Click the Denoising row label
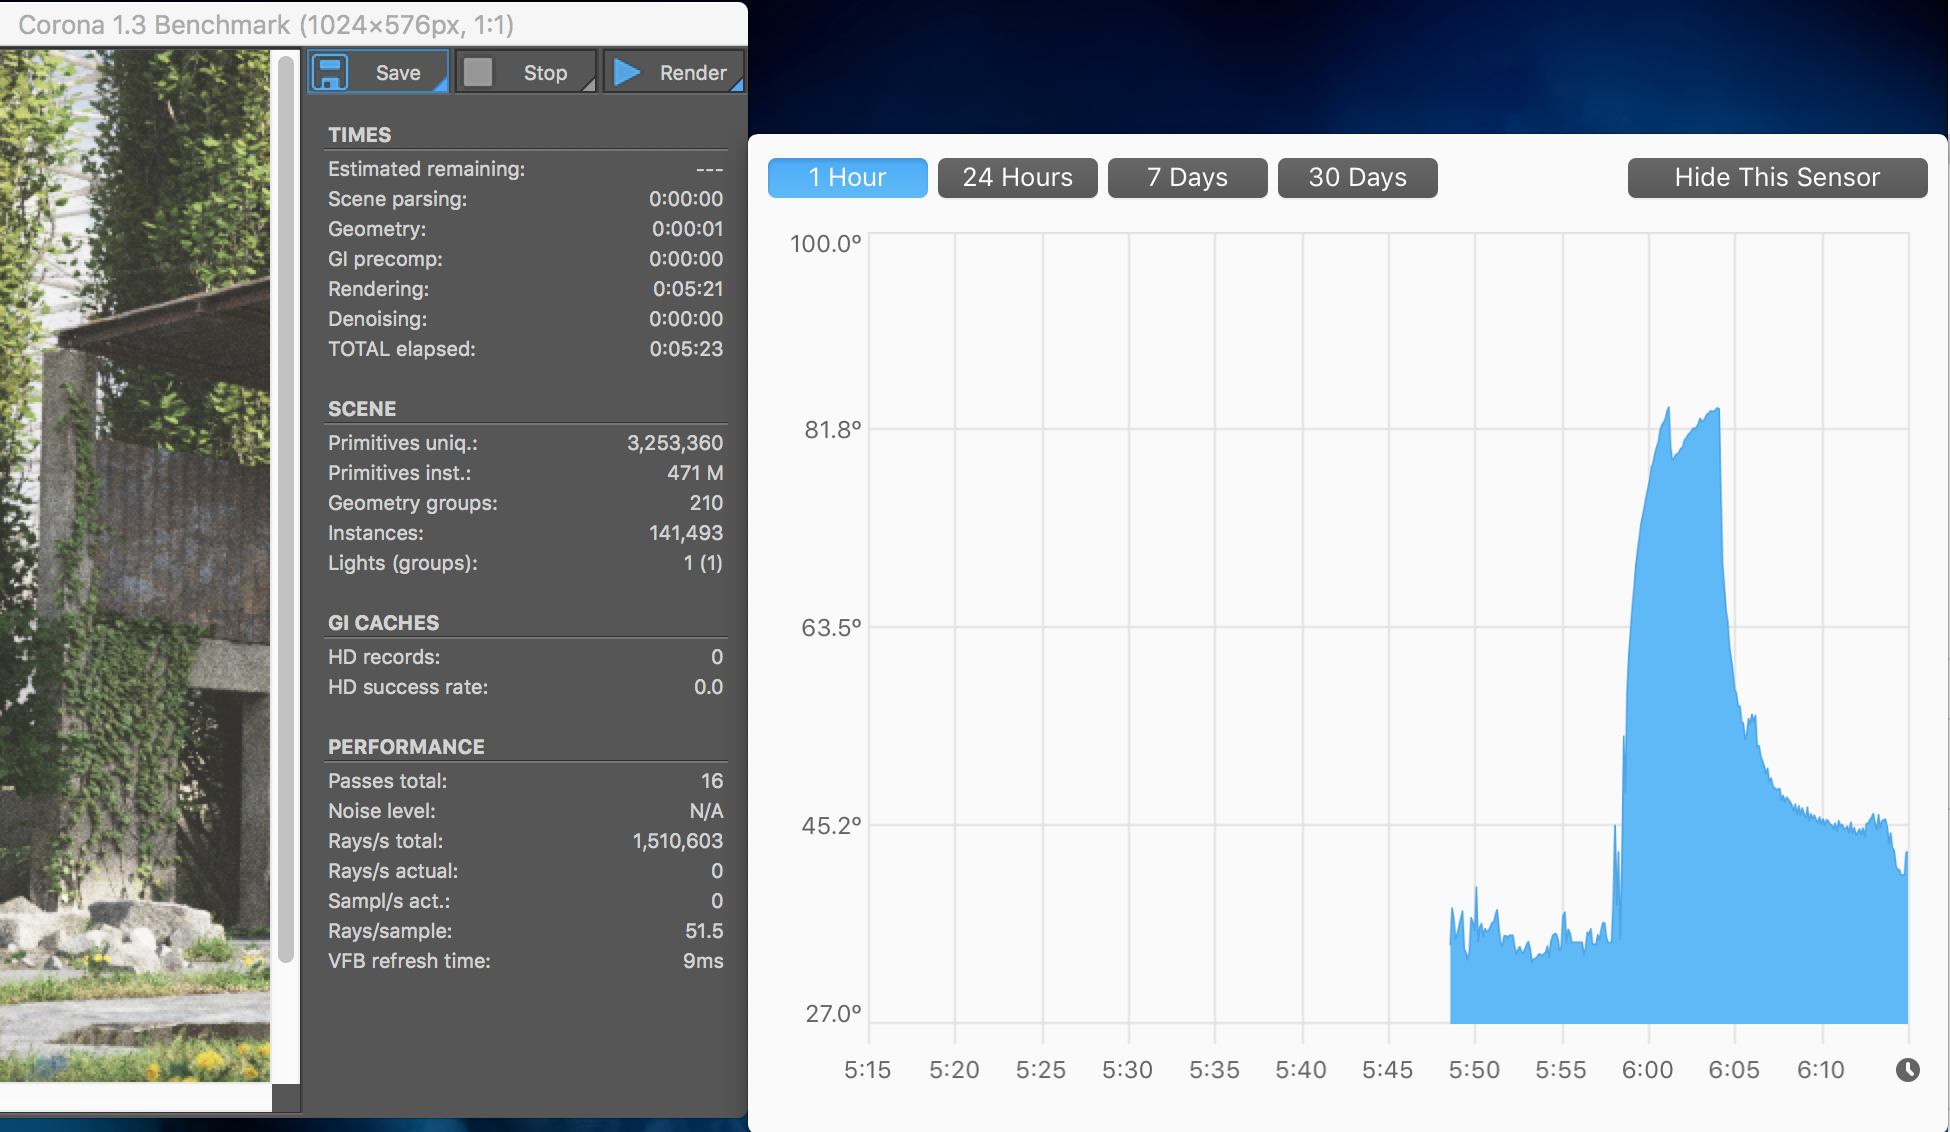This screenshot has height=1132, width=1950. point(377,319)
